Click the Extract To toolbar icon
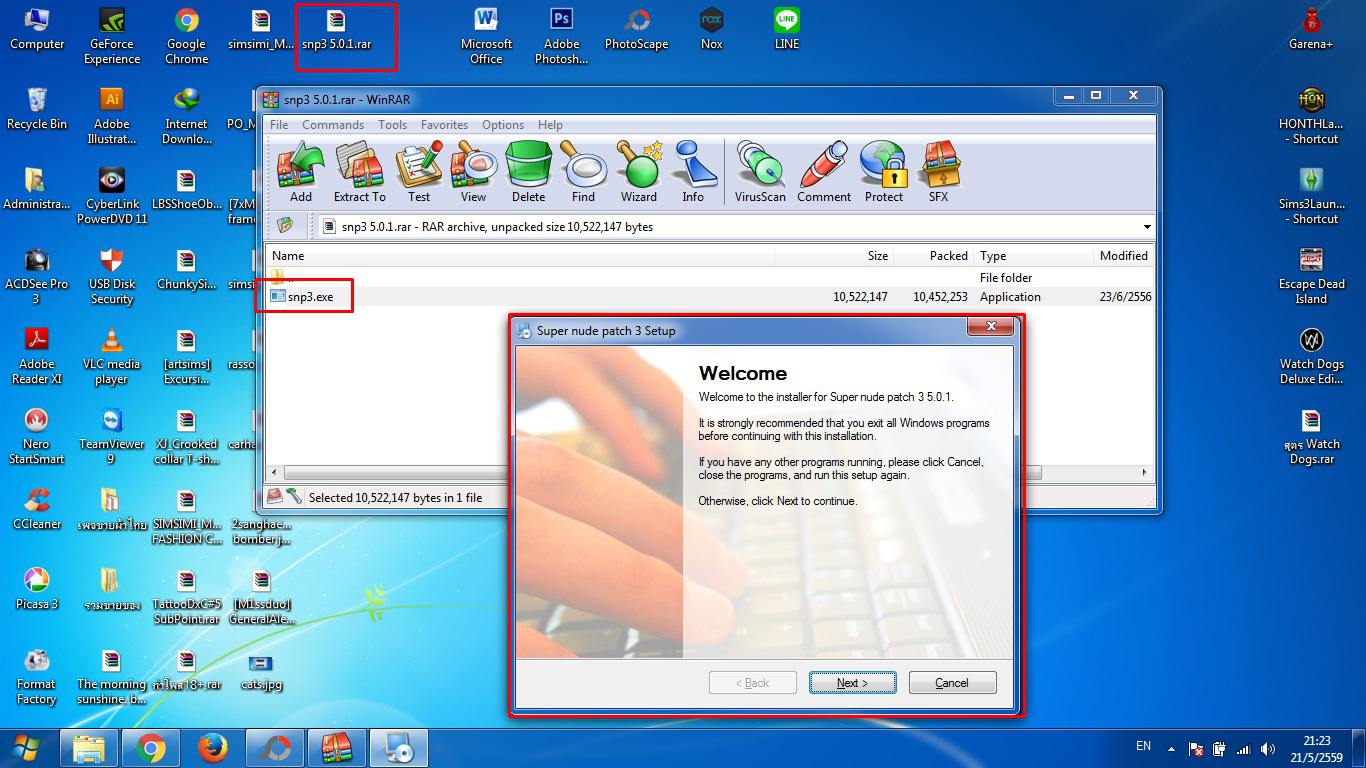1366x768 pixels. 359,172
